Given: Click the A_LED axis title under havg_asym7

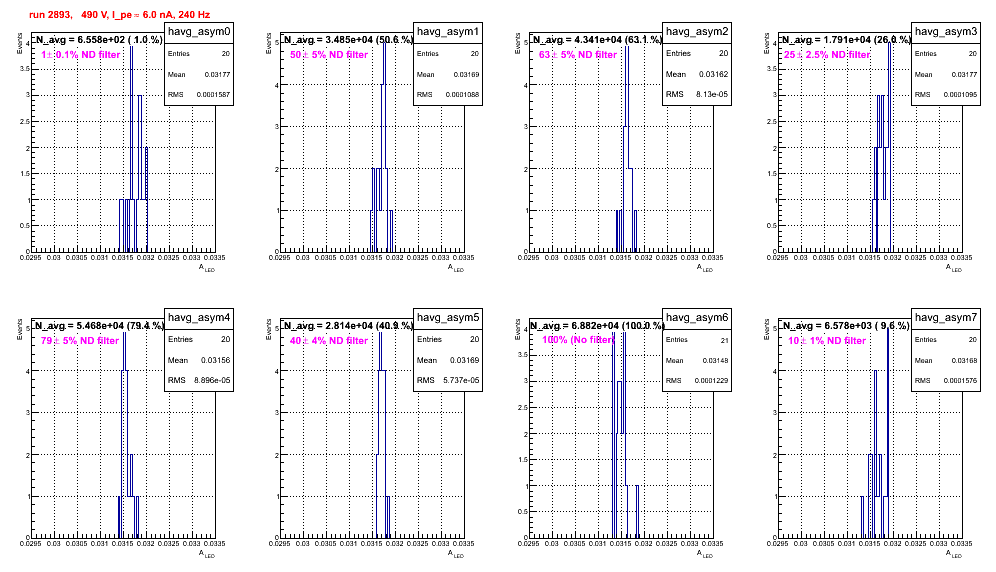Looking at the screenshot, I should click(954, 554).
